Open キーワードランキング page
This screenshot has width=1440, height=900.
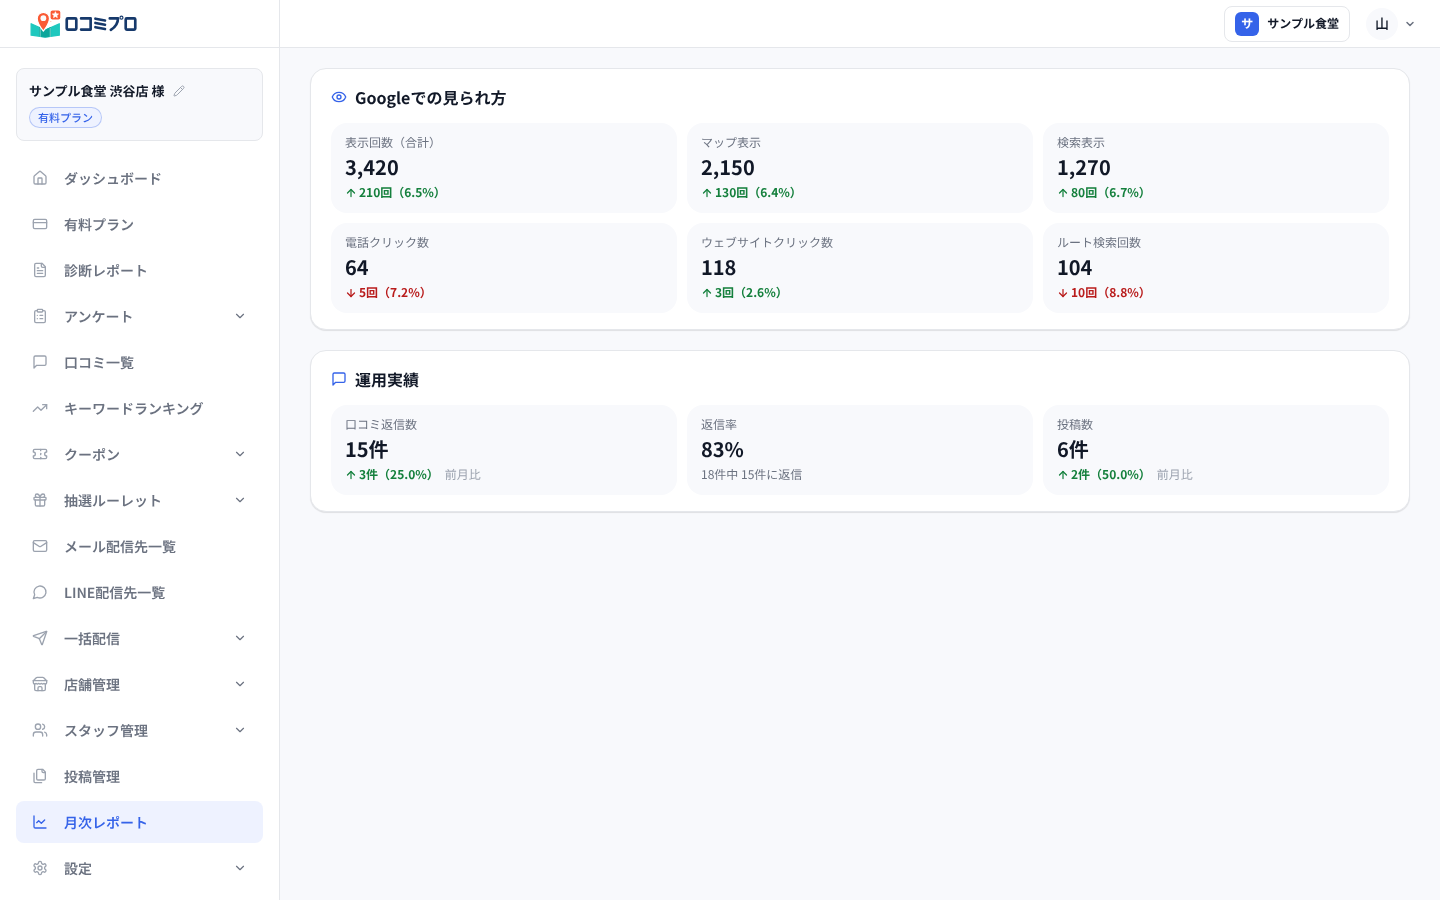coord(139,408)
